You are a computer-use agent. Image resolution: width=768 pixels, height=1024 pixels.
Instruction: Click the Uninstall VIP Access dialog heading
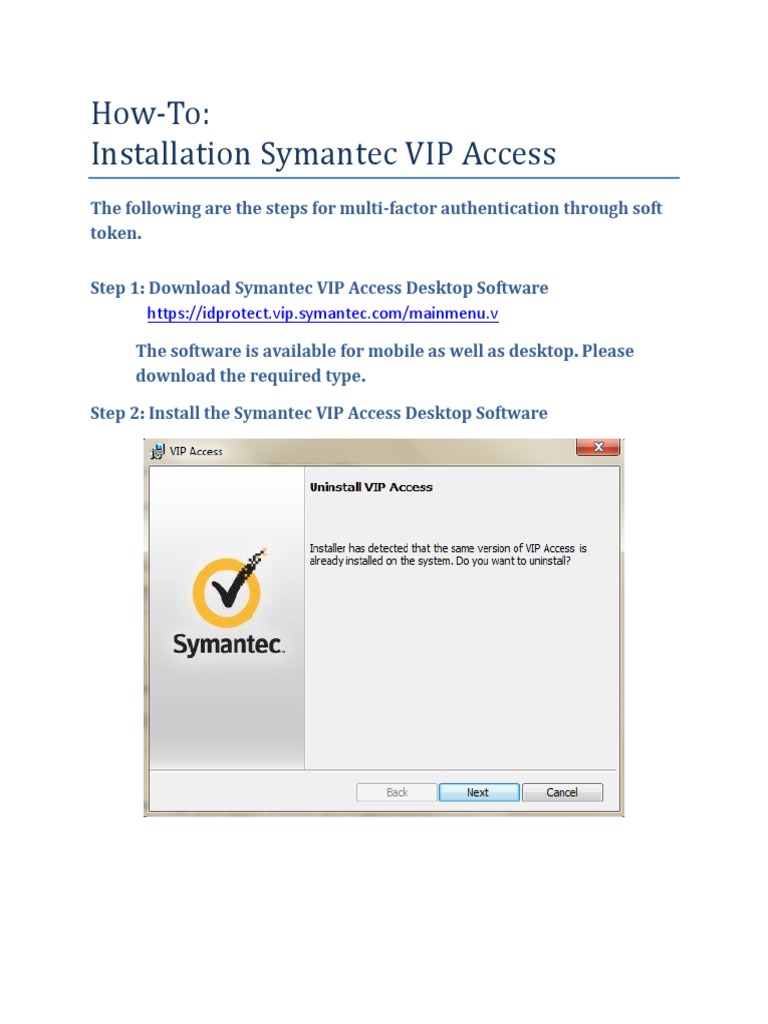click(371, 487)
